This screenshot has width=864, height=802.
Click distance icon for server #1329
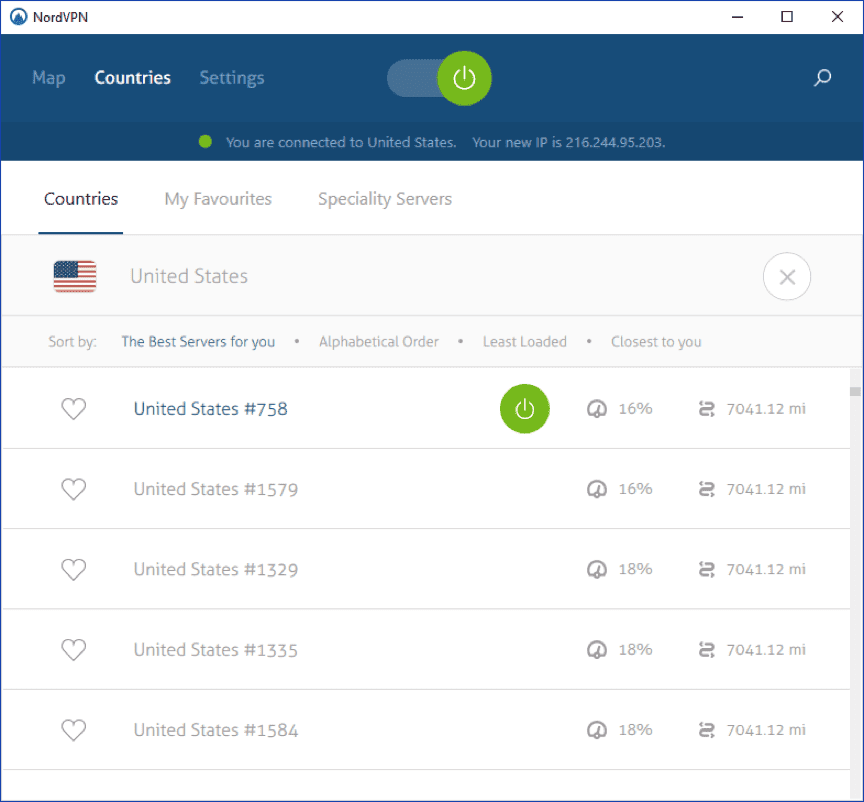click(x=706, y=569)
